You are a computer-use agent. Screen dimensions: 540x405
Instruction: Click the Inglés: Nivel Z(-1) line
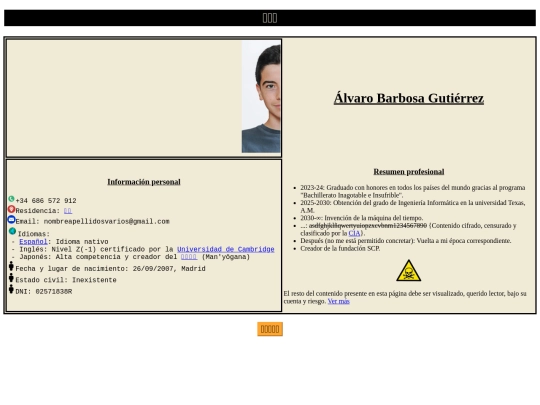(143, 249)
